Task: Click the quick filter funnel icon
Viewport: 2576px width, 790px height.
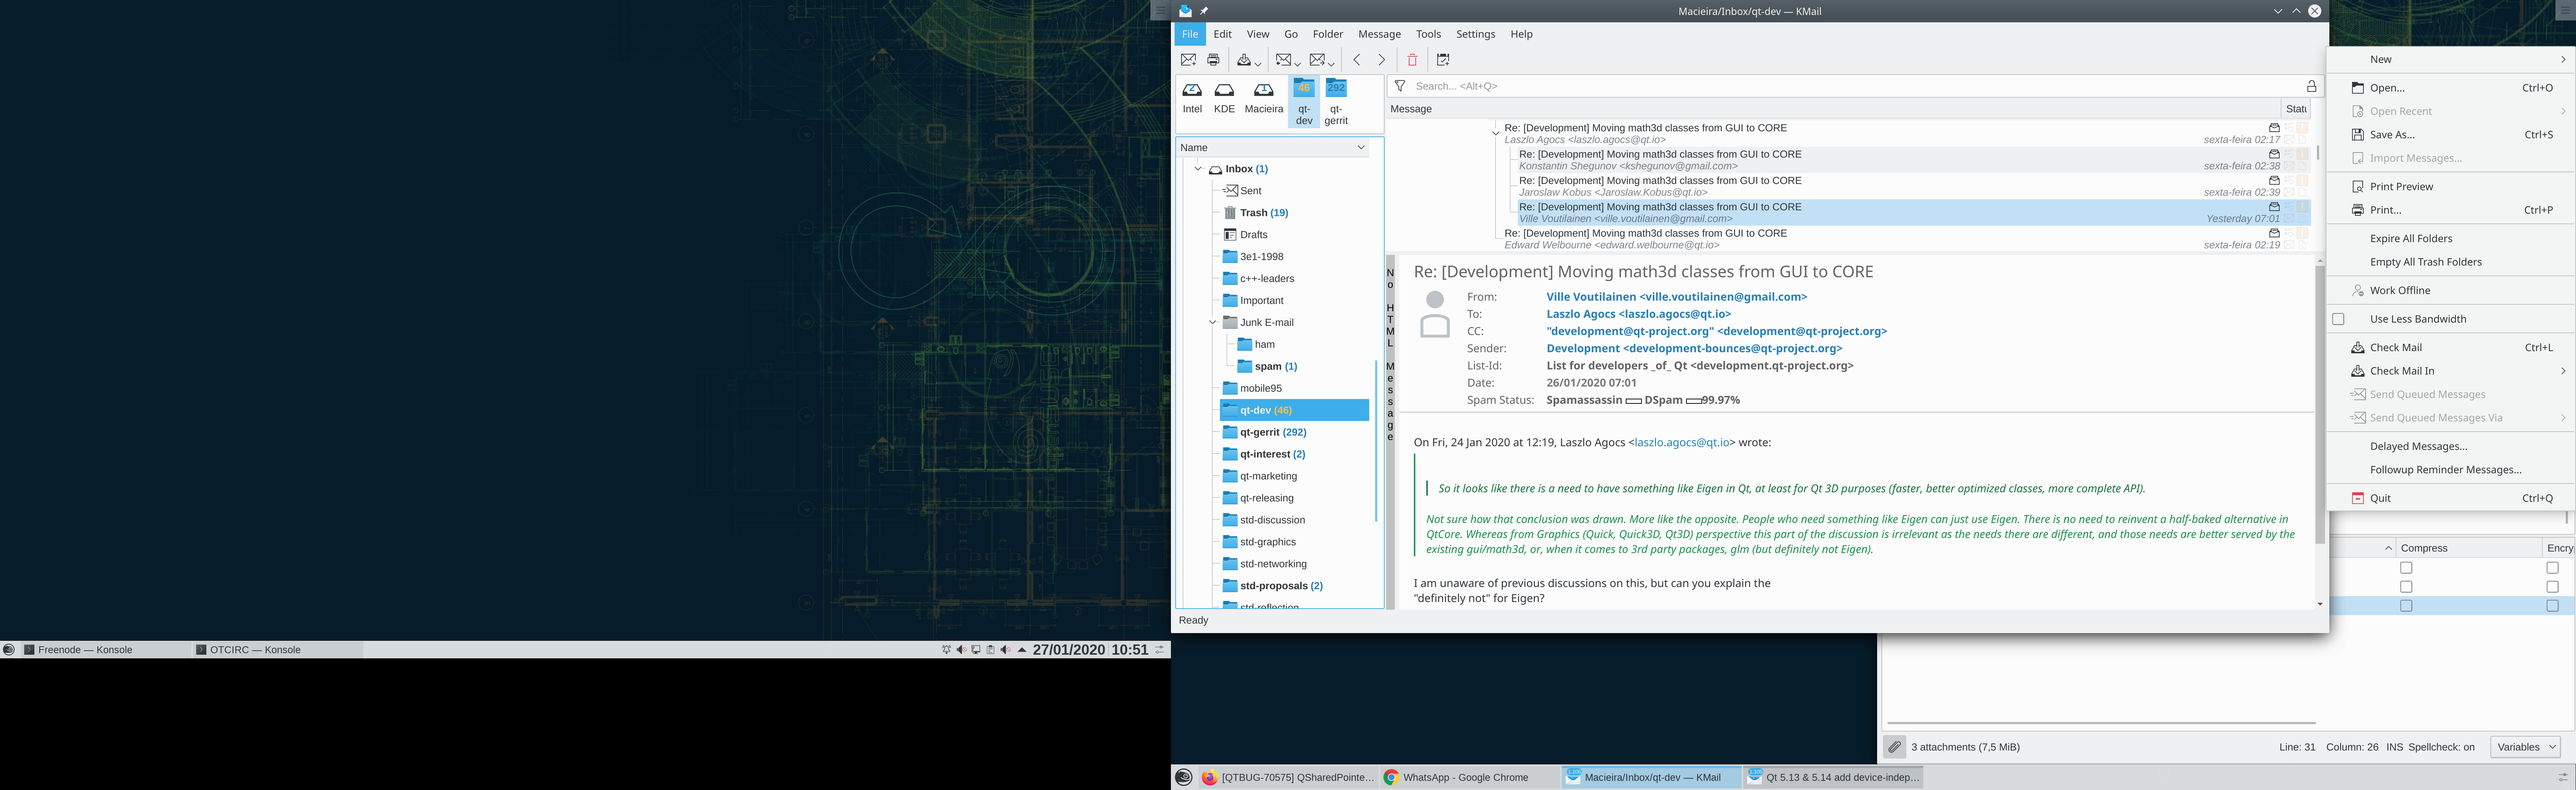Action: (x=1400, y=86)
